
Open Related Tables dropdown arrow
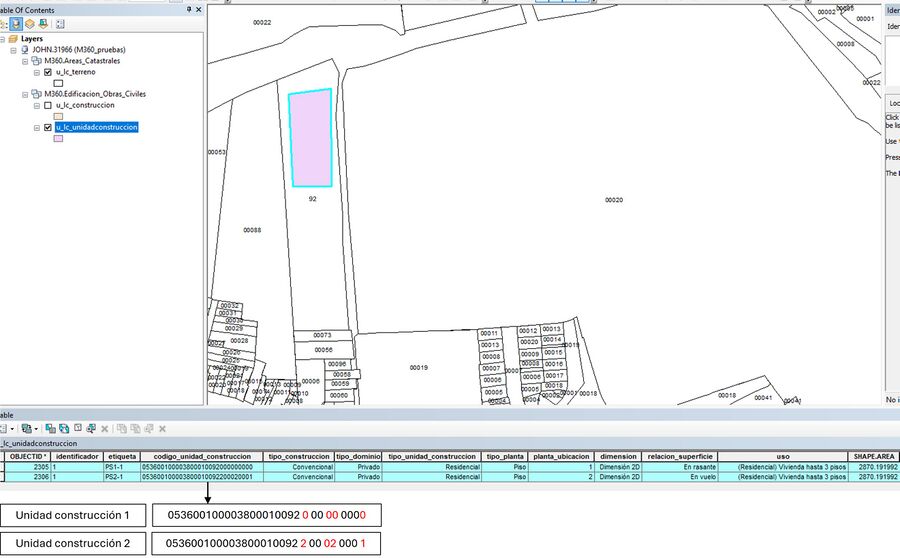[36, 428]
